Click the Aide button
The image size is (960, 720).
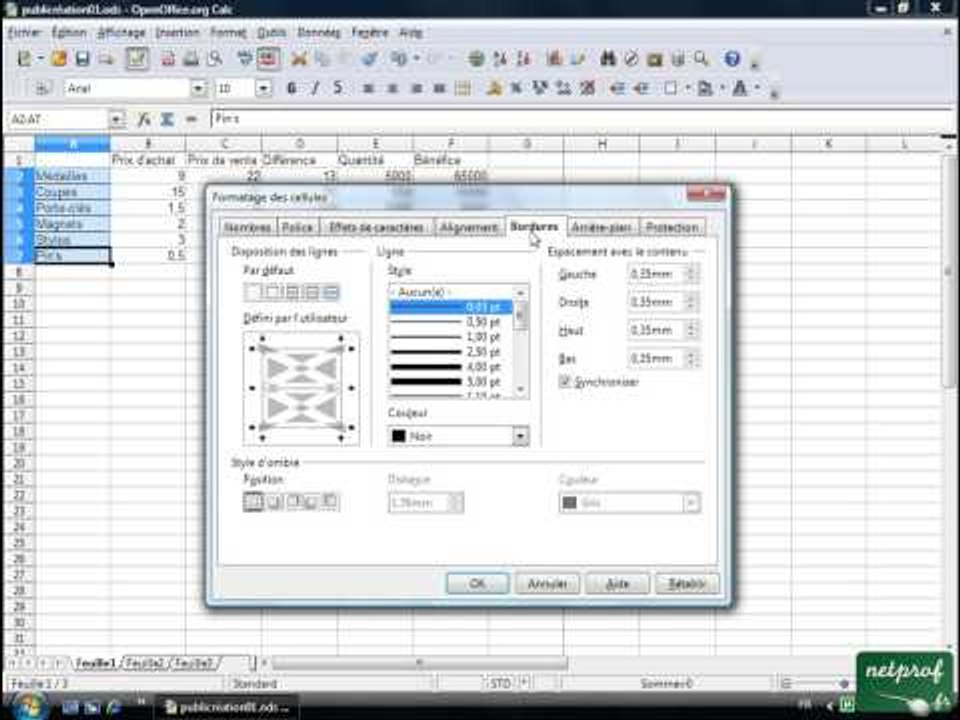tap(617, 583)
